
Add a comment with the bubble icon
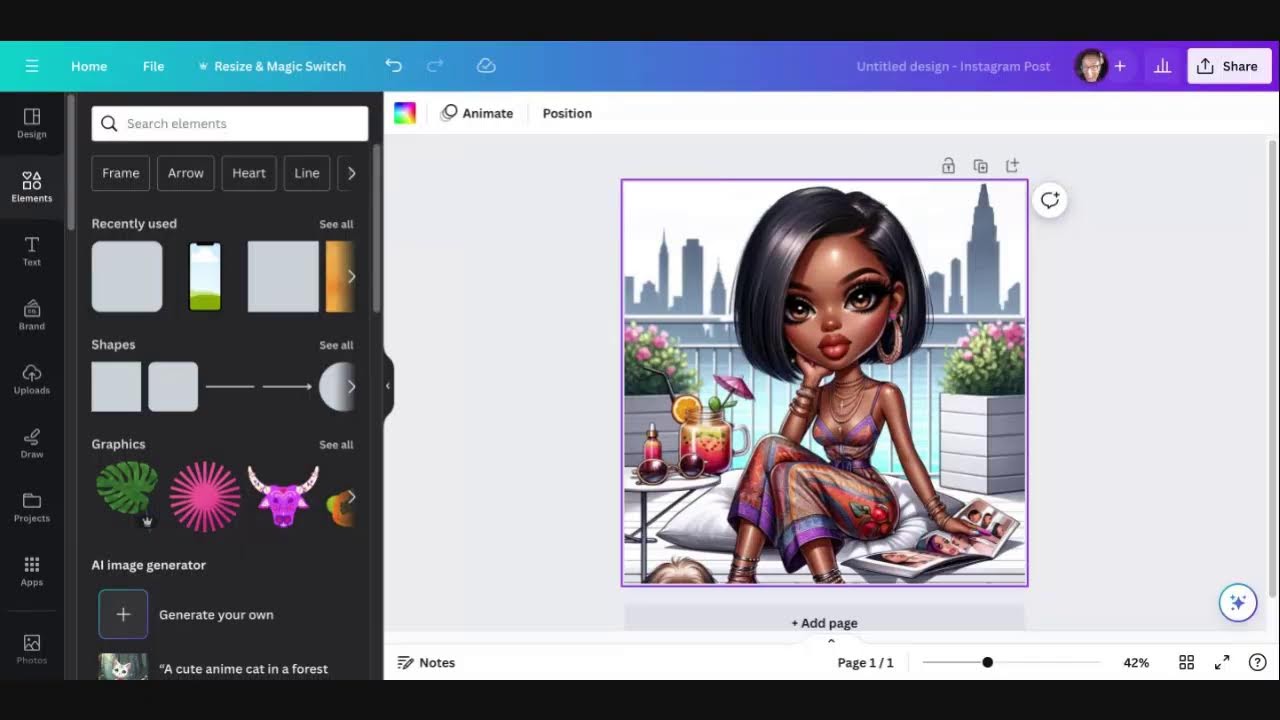pyautogui.click(x=1050, y=200)
